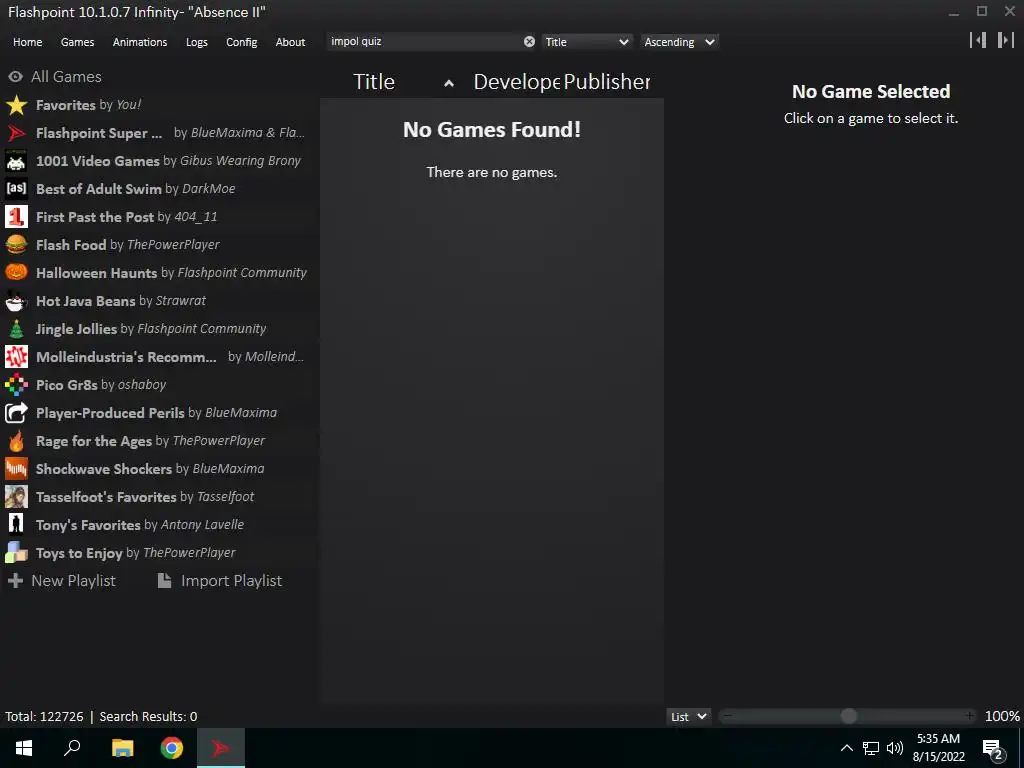1024x768 pixels.
Task: Click the Import Playlist label
Action: [x=231, y=581]
